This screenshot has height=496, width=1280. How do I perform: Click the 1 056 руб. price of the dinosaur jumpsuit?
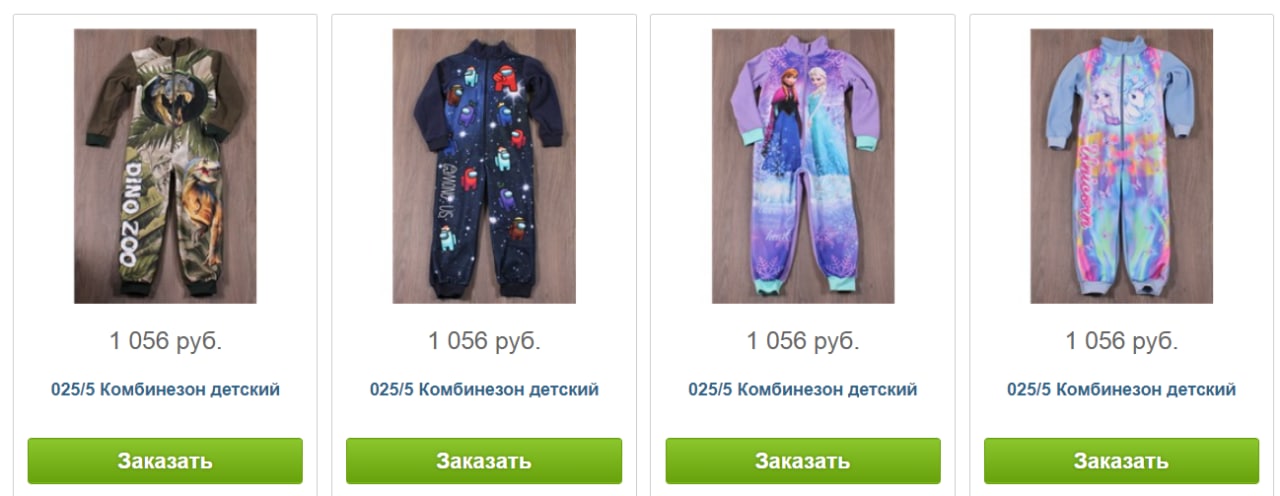pos(166,341)
